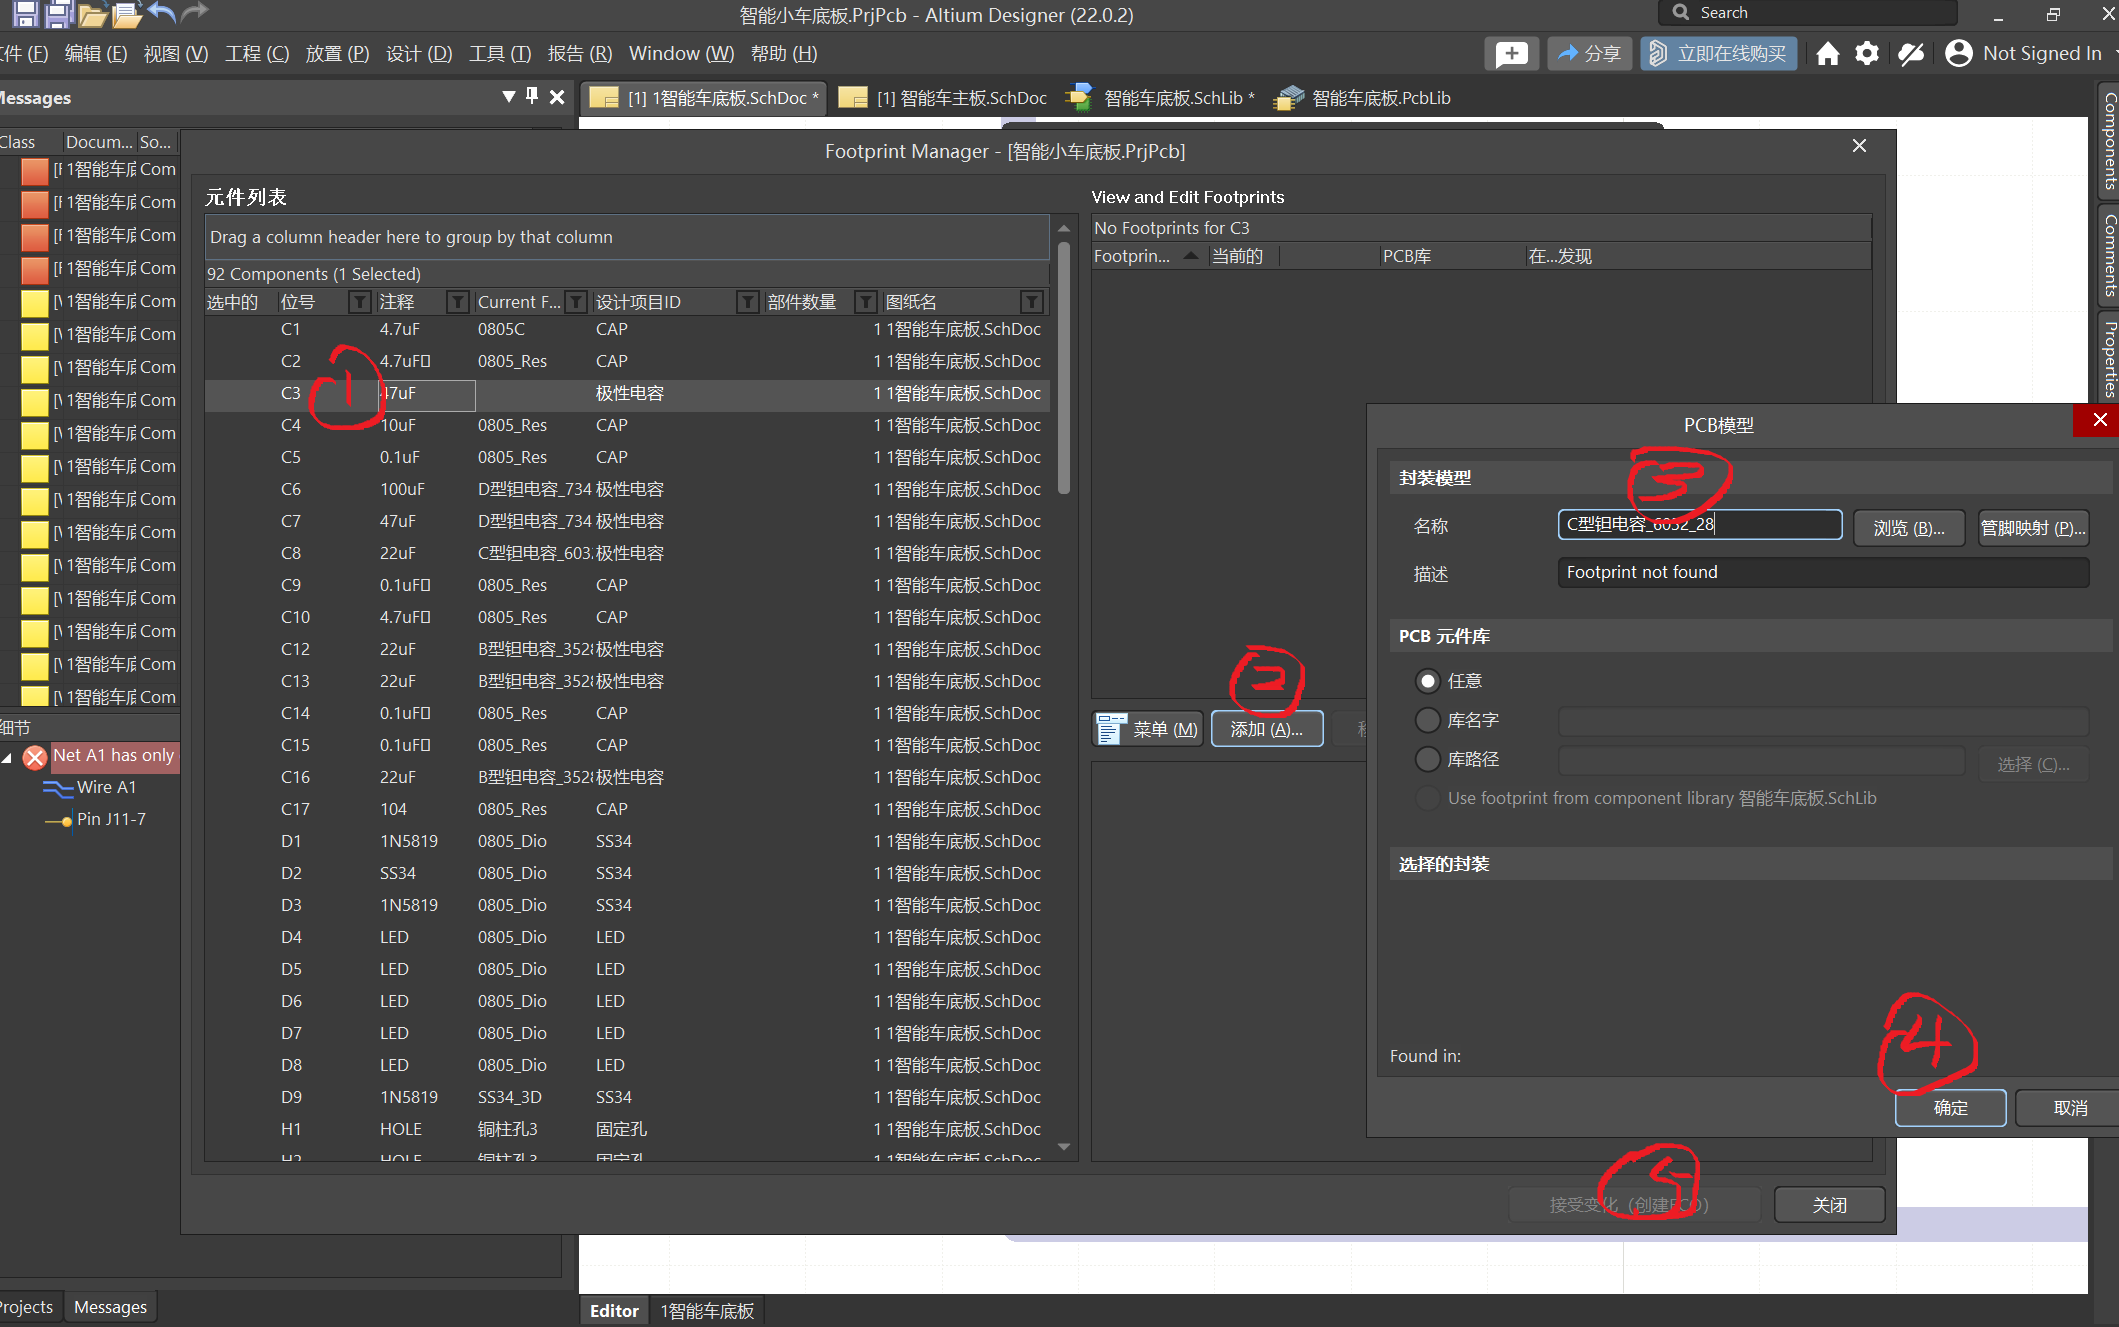Pin the Messages panel with pushpin icon
Screen dimensions: 2119x1327
(532, 96)
